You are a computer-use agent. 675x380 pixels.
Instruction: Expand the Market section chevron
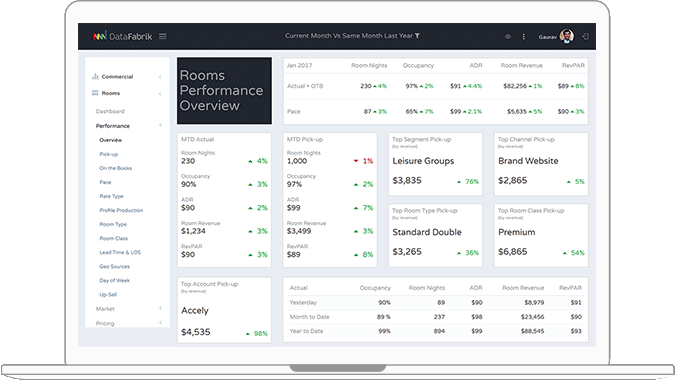pyautogui.click(x=160, y=308)
